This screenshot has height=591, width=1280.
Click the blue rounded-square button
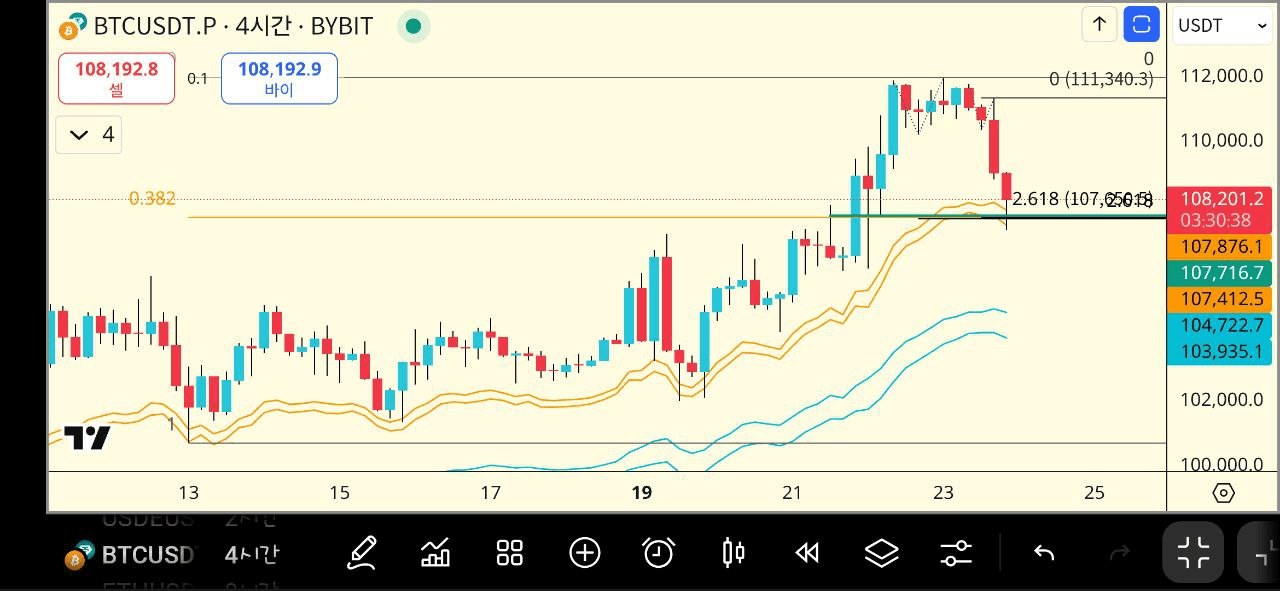pyautogui.click(x=1141, y=24)
